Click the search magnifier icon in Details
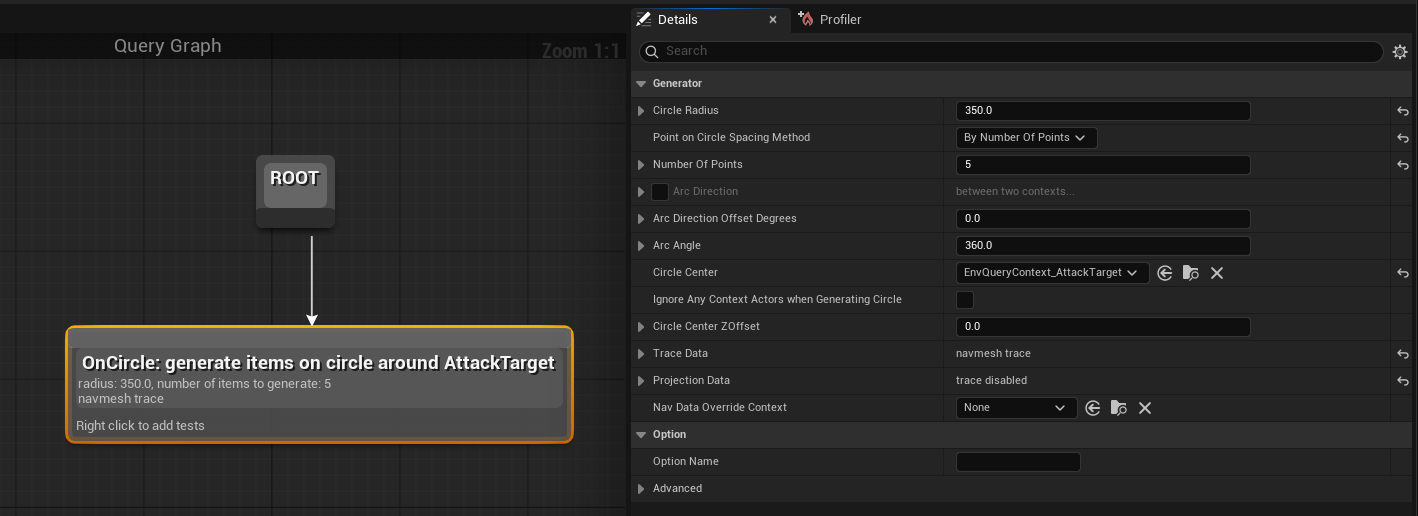 click(x=652, y=51)
